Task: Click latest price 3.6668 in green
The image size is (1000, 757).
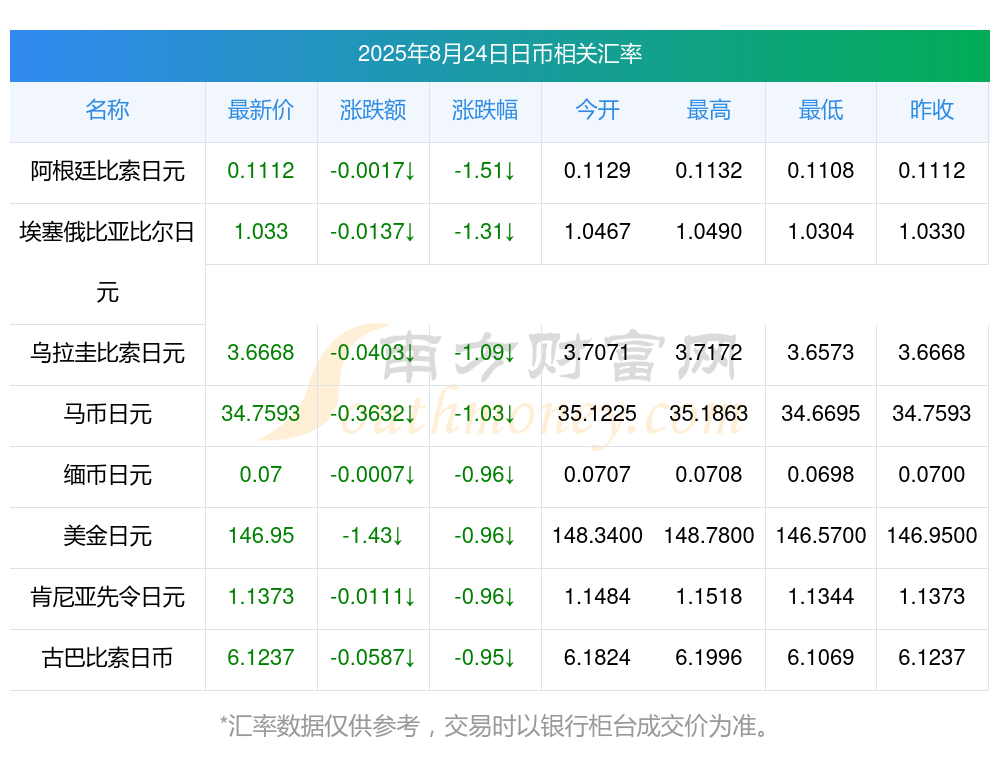Action: coord(261,353)
